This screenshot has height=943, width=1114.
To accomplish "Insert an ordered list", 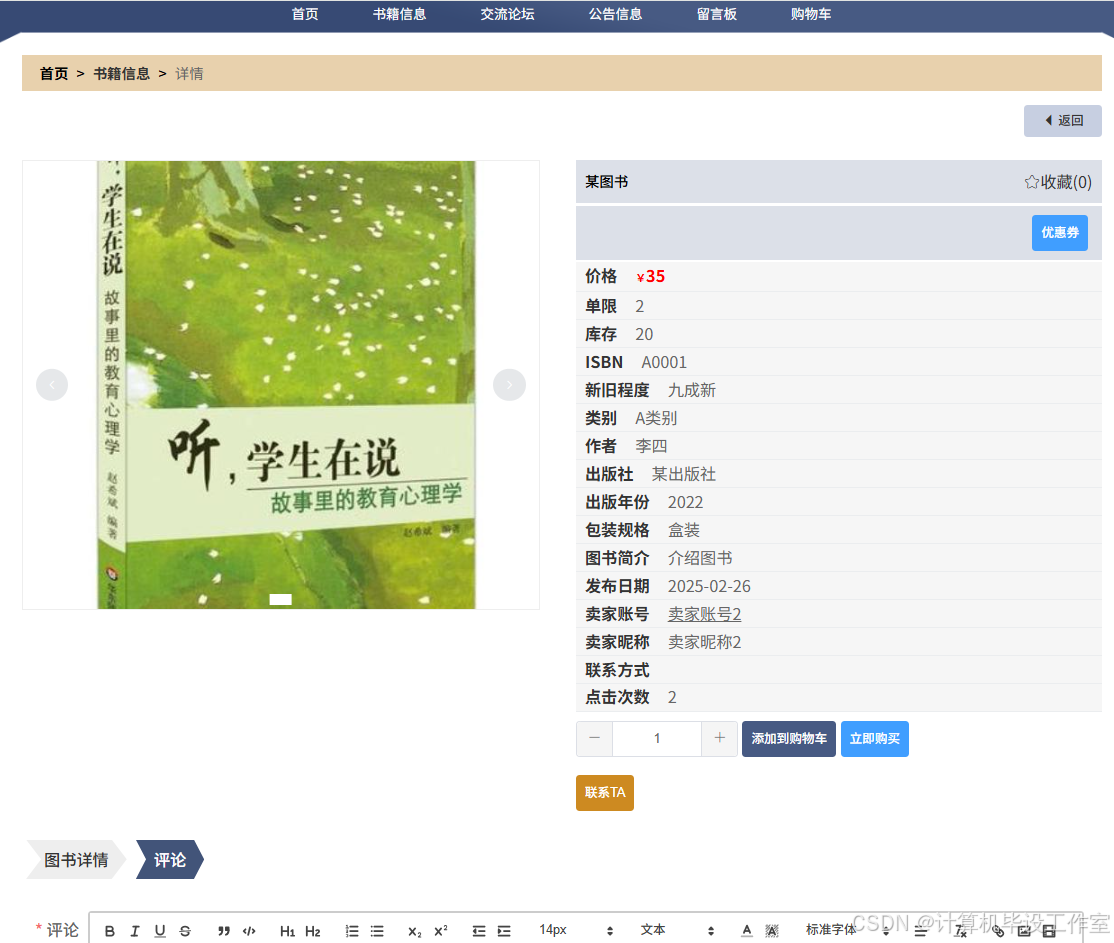I will point(352,931).
